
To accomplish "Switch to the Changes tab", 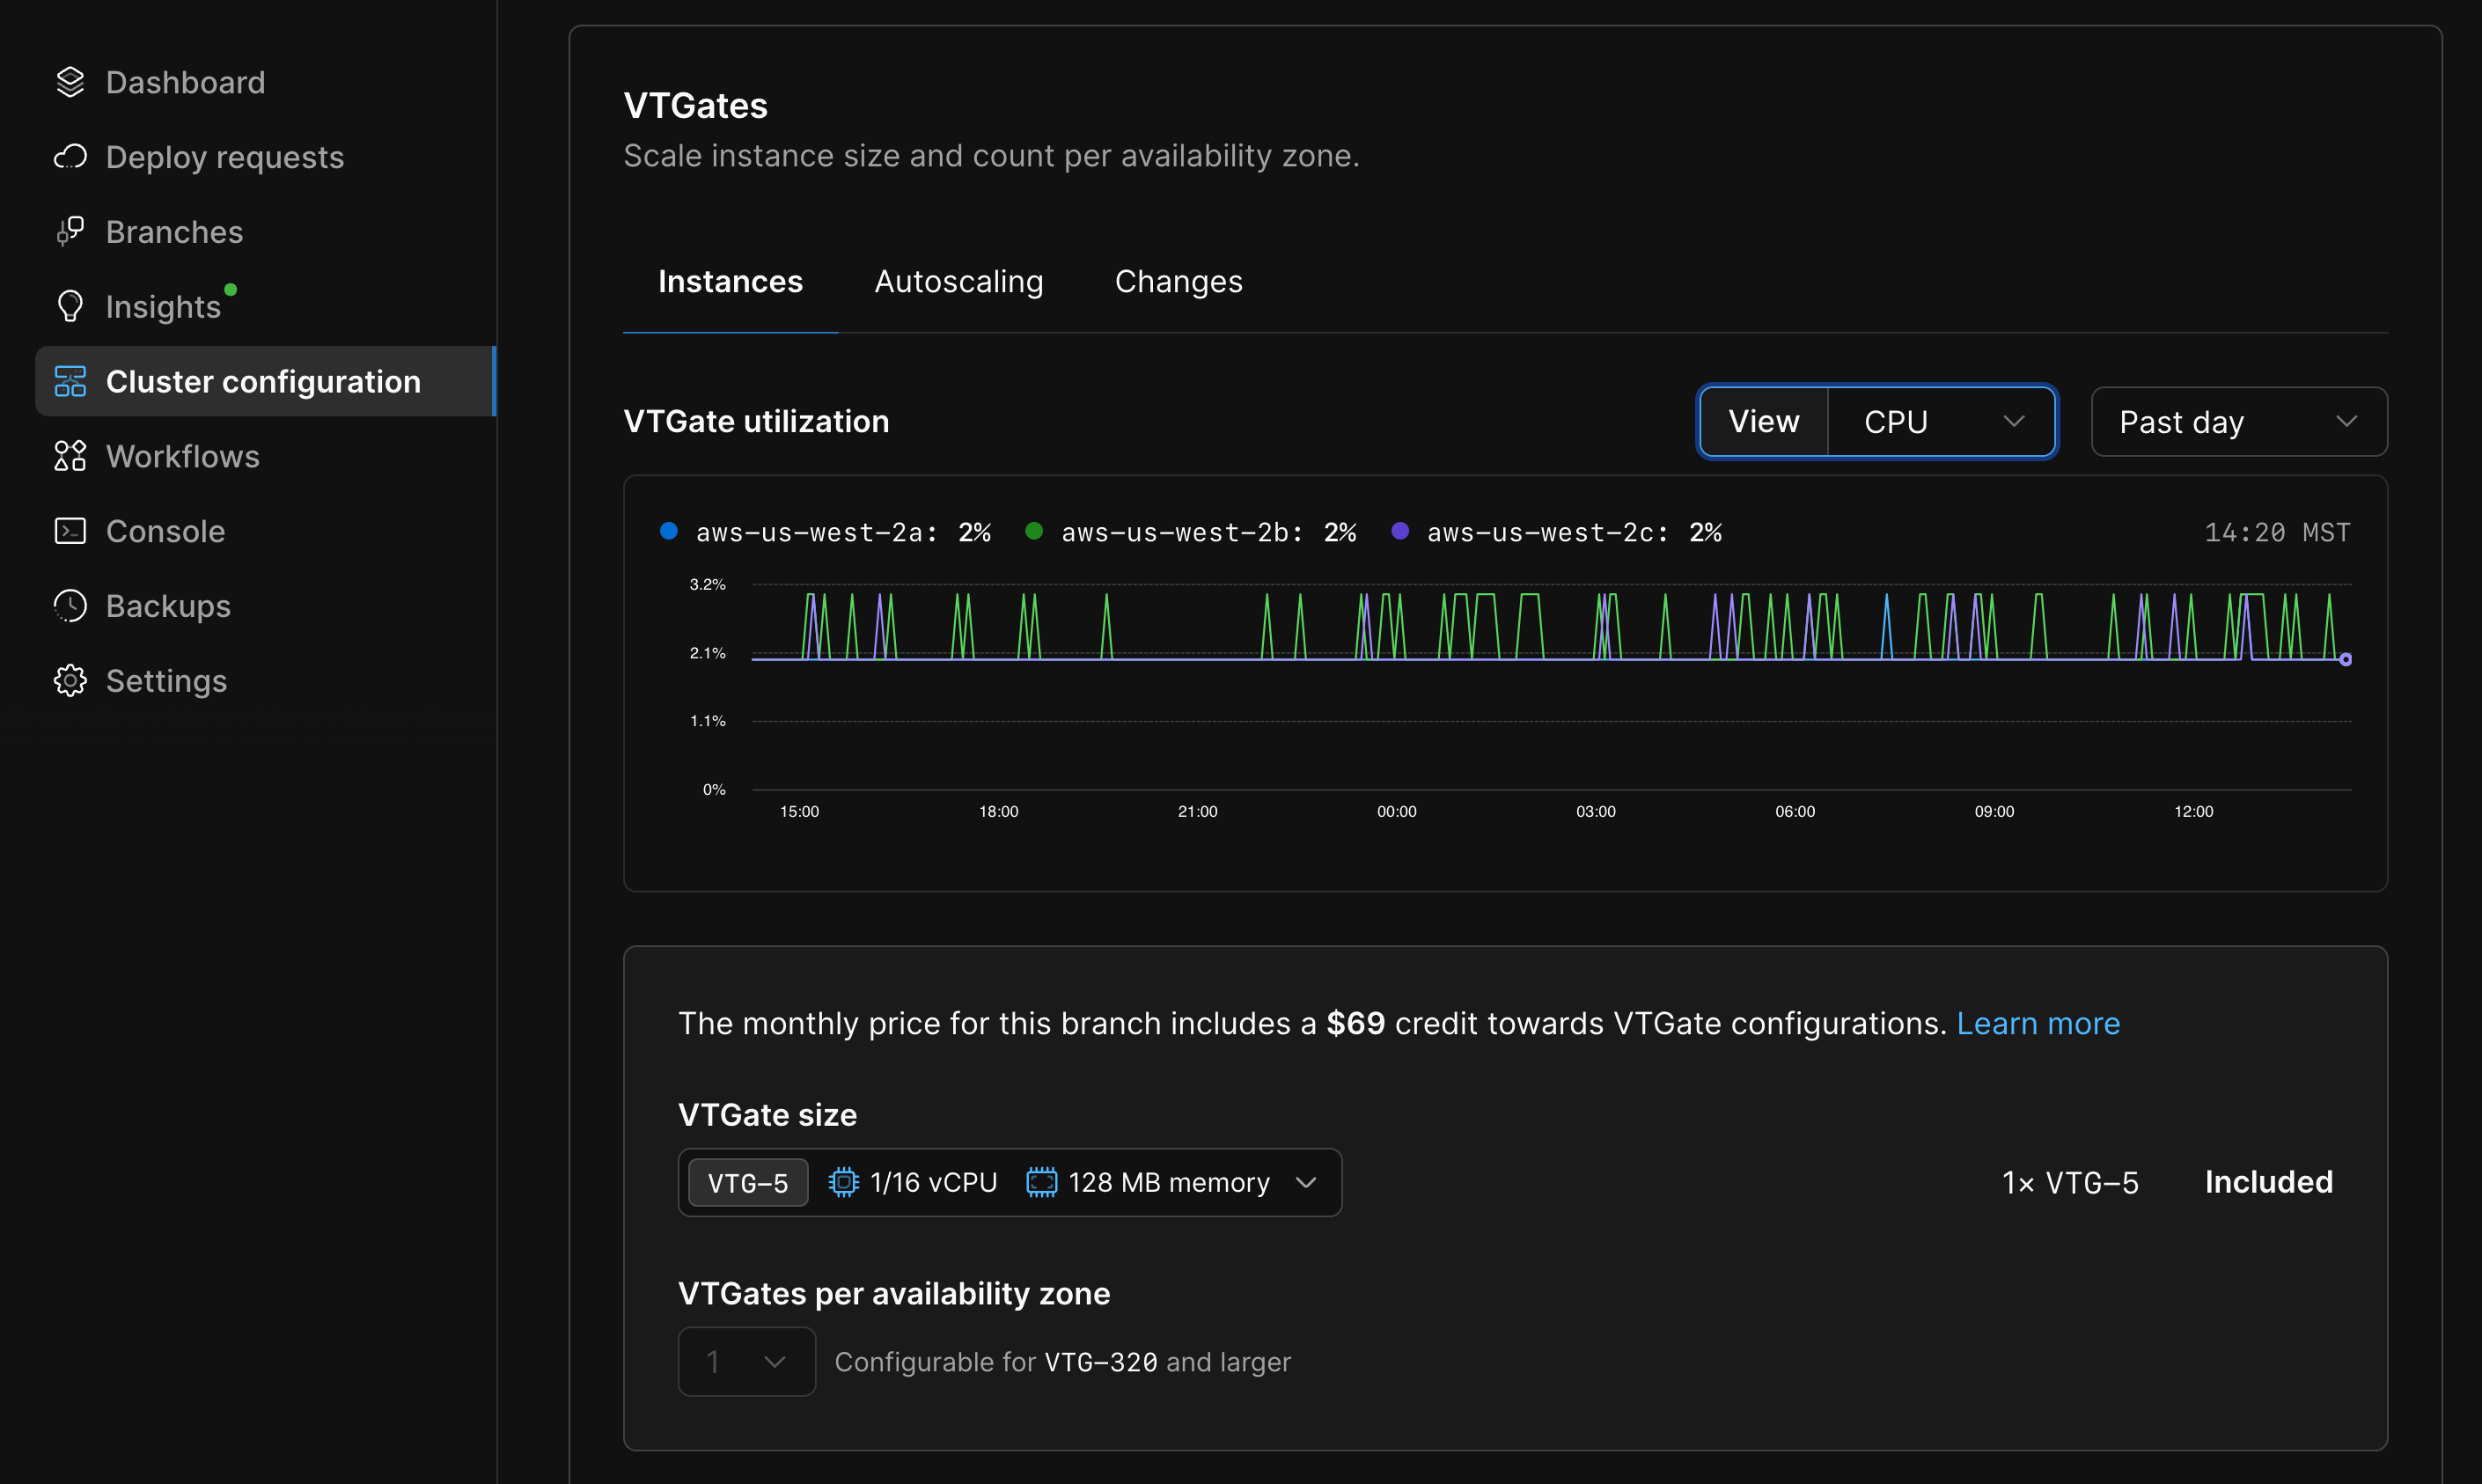I will click(x=1178, y=281).
